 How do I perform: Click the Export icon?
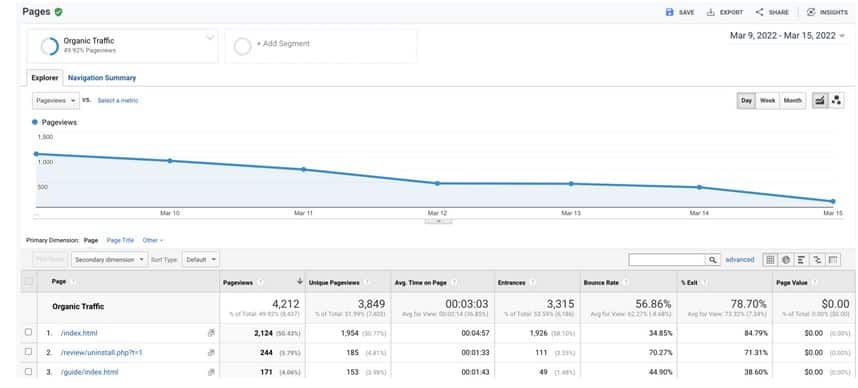click(710, 12)
